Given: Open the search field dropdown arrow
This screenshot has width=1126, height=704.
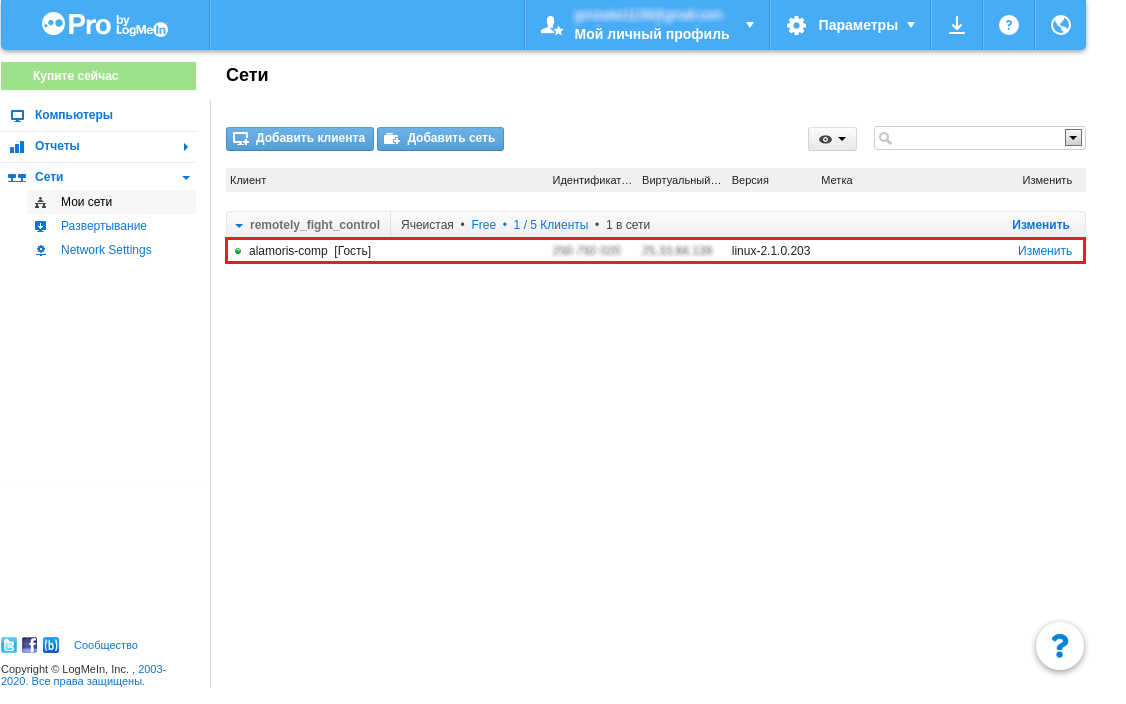Looking at the screenshot, I should 1073,138.
